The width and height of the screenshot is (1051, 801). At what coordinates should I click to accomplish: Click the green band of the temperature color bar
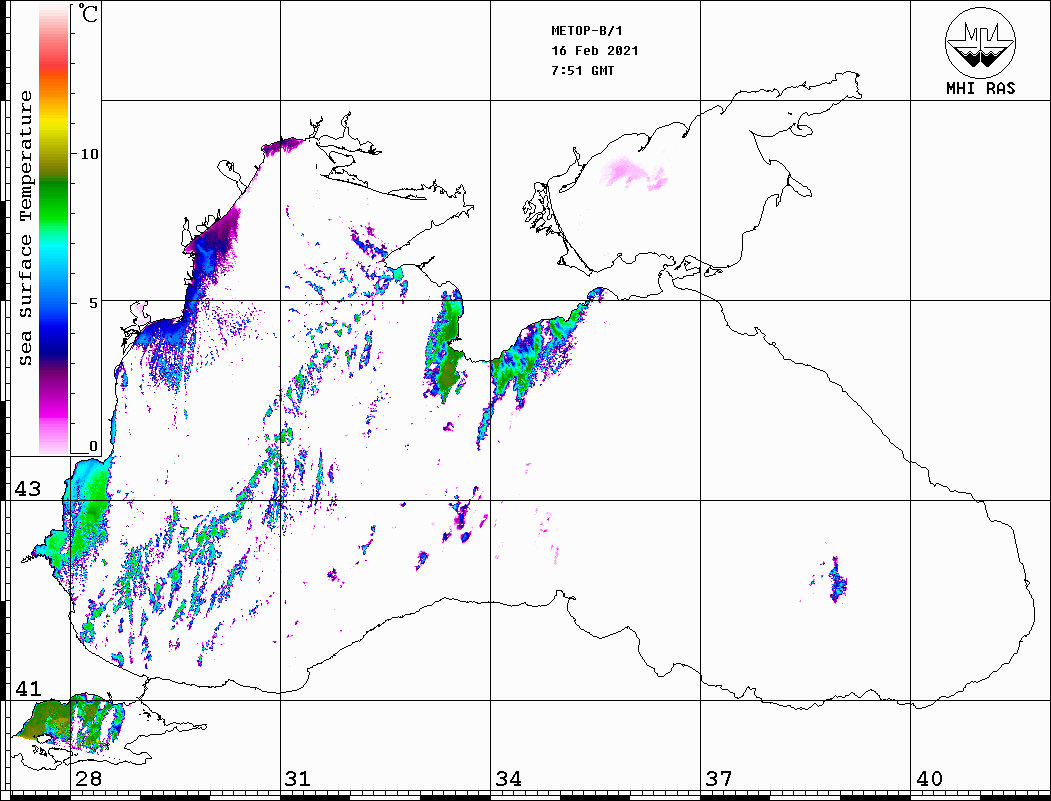pos(54,201)
